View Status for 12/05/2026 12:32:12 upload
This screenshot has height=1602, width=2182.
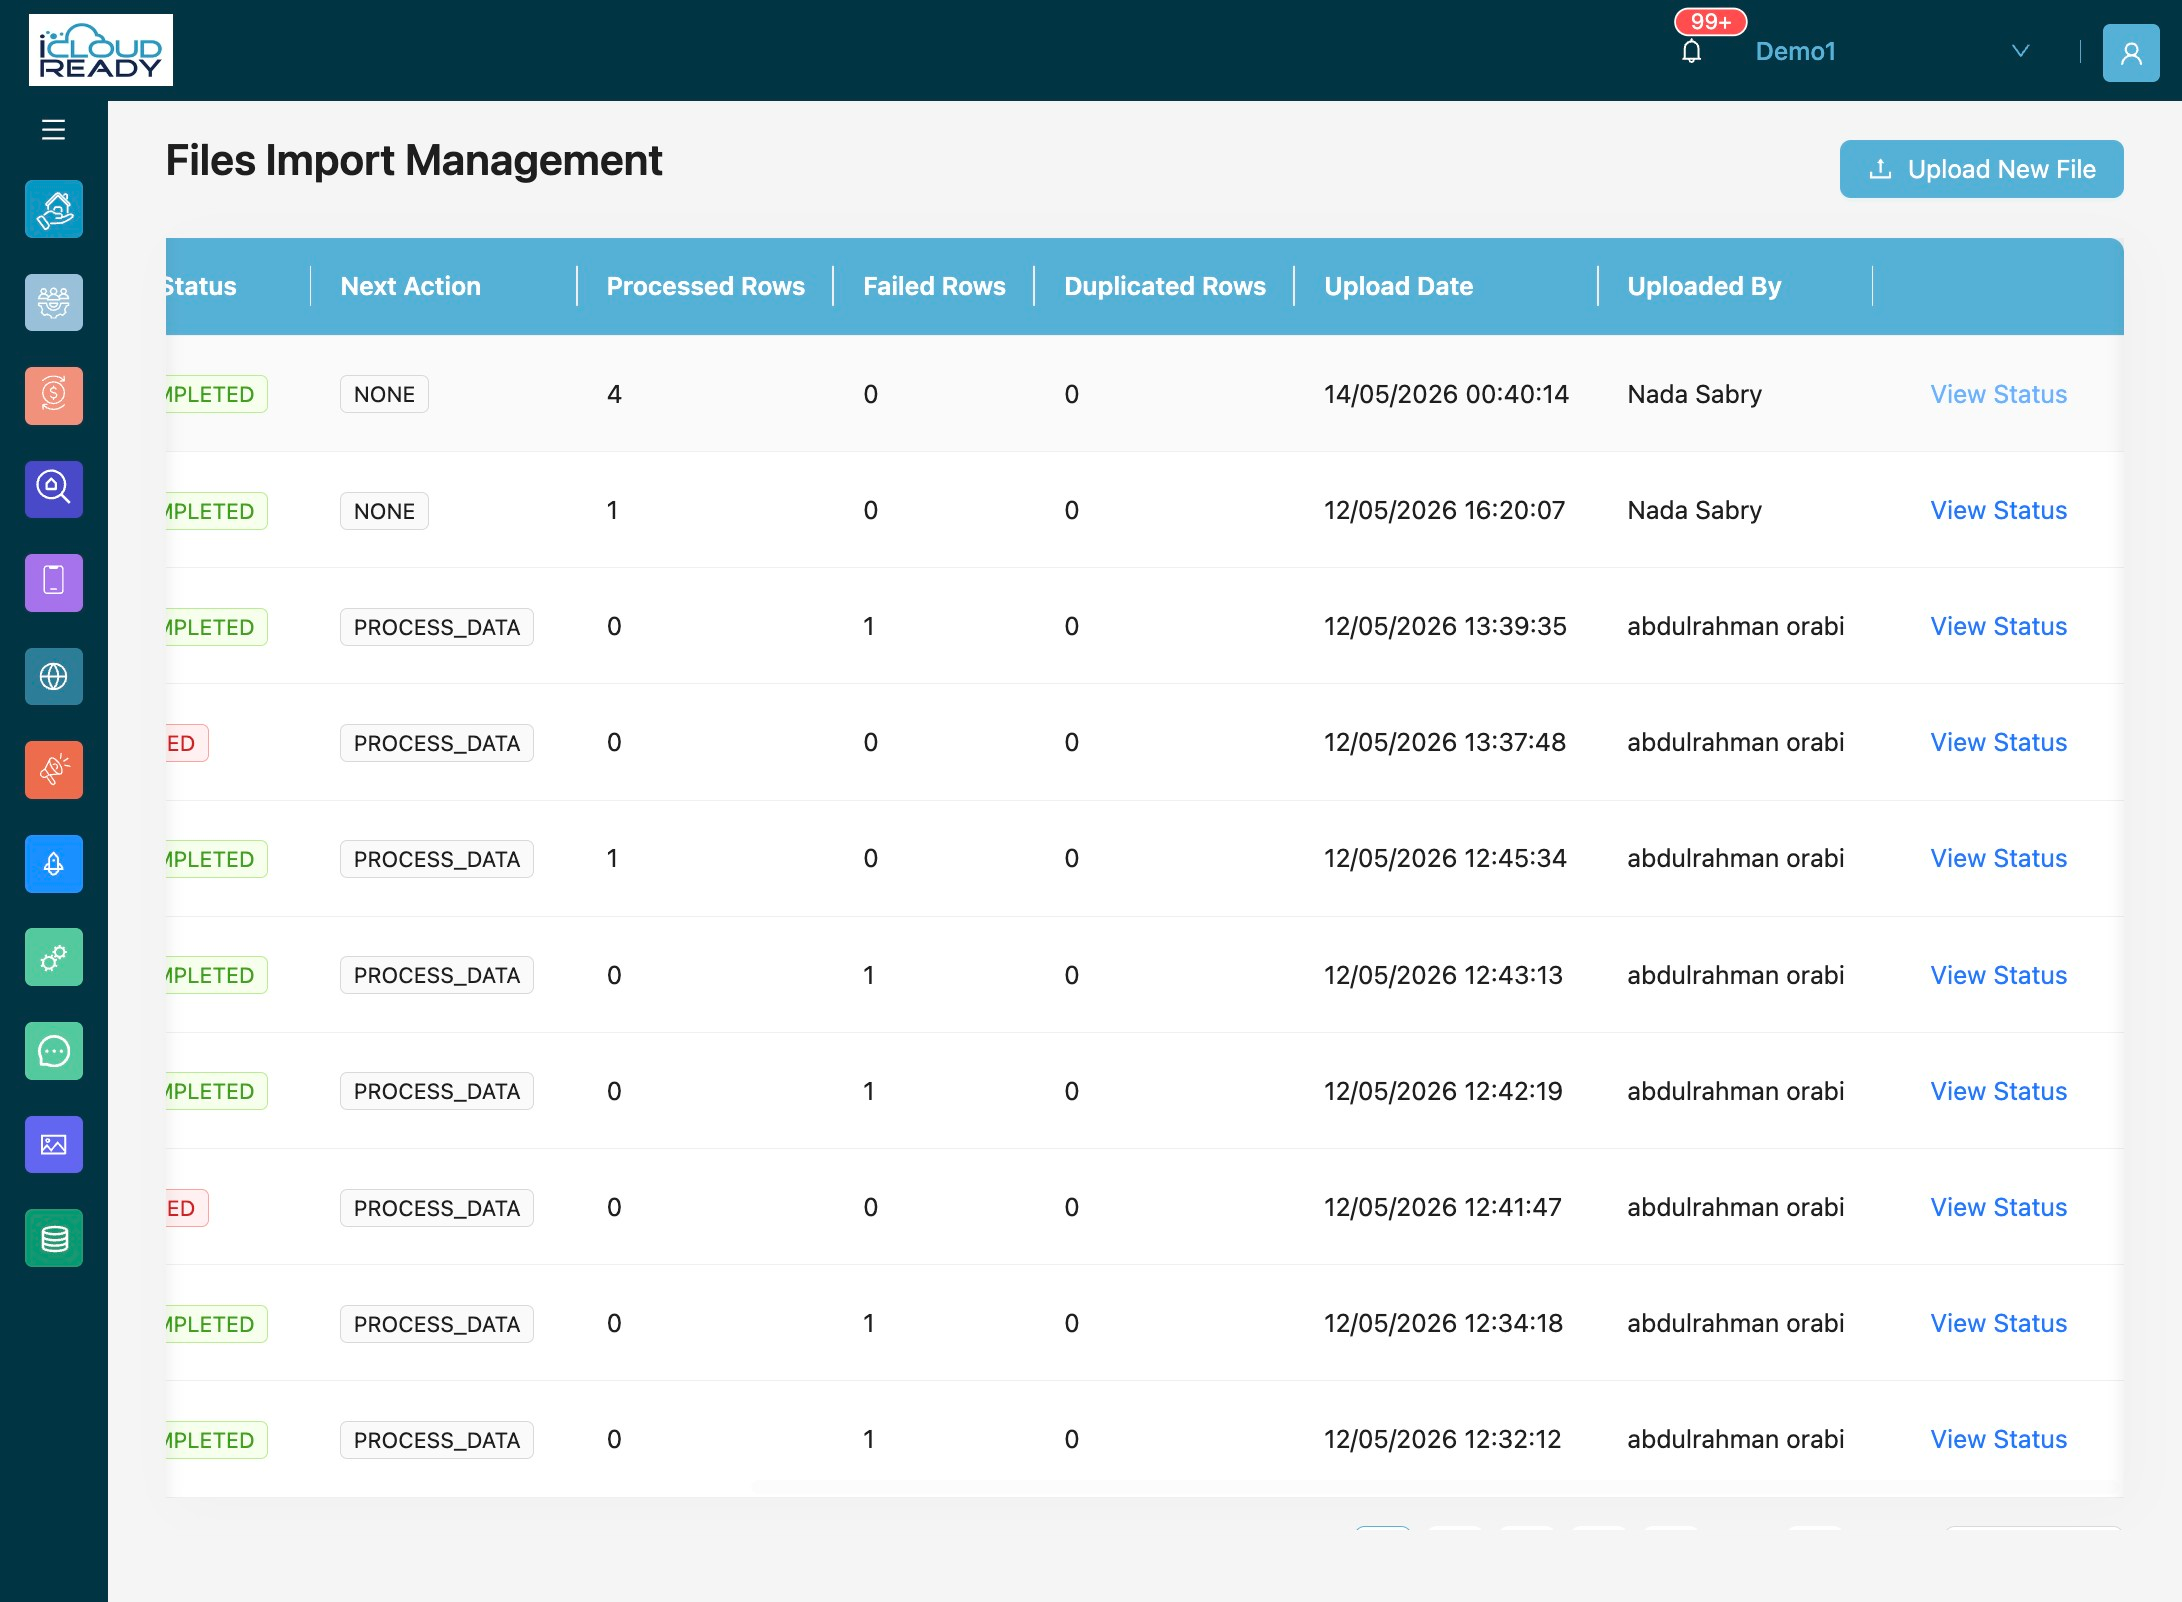[x=1998, y=1439]
